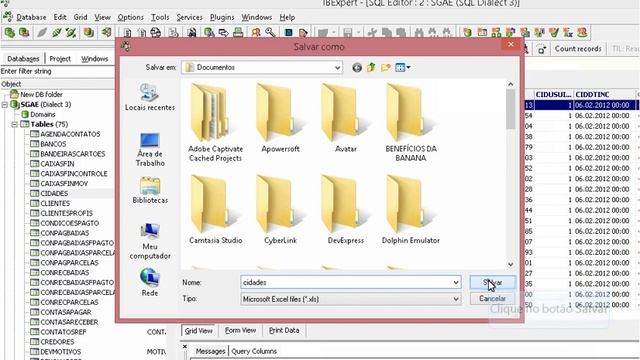Click the user manager people icon

pyautogui.click(x=256, y=32)
